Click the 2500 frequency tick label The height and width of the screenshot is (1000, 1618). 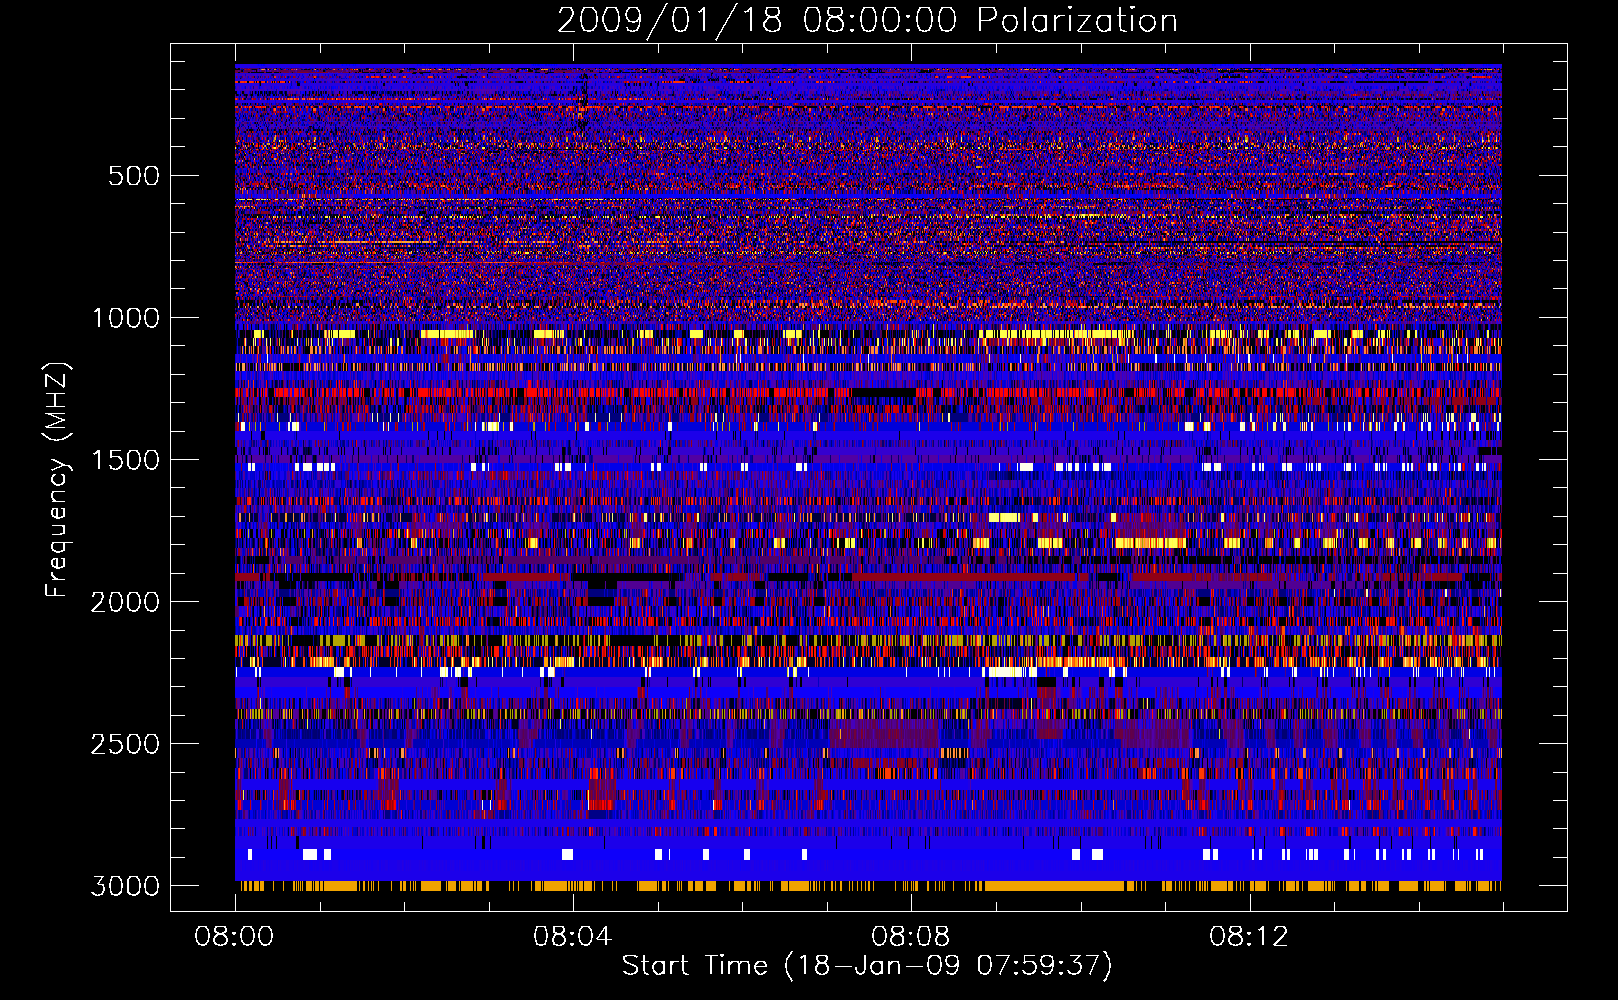click(125, 744)
